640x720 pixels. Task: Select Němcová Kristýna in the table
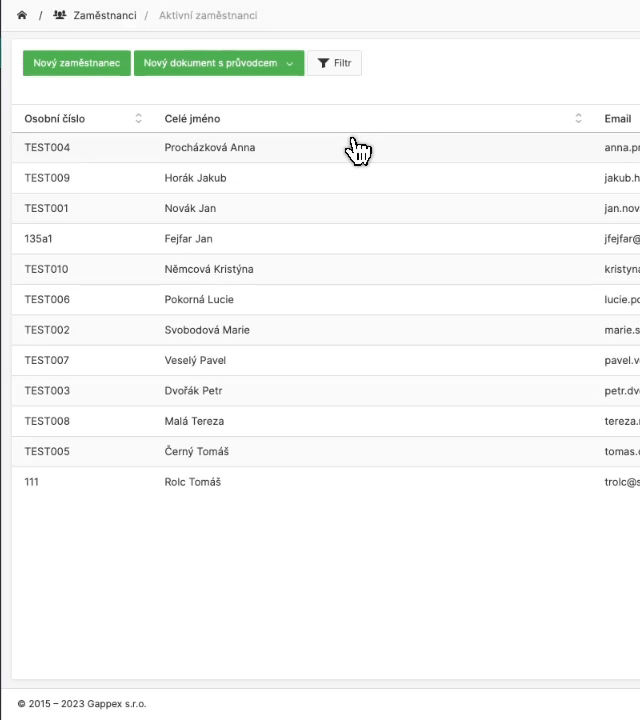[x=208, y=269]
